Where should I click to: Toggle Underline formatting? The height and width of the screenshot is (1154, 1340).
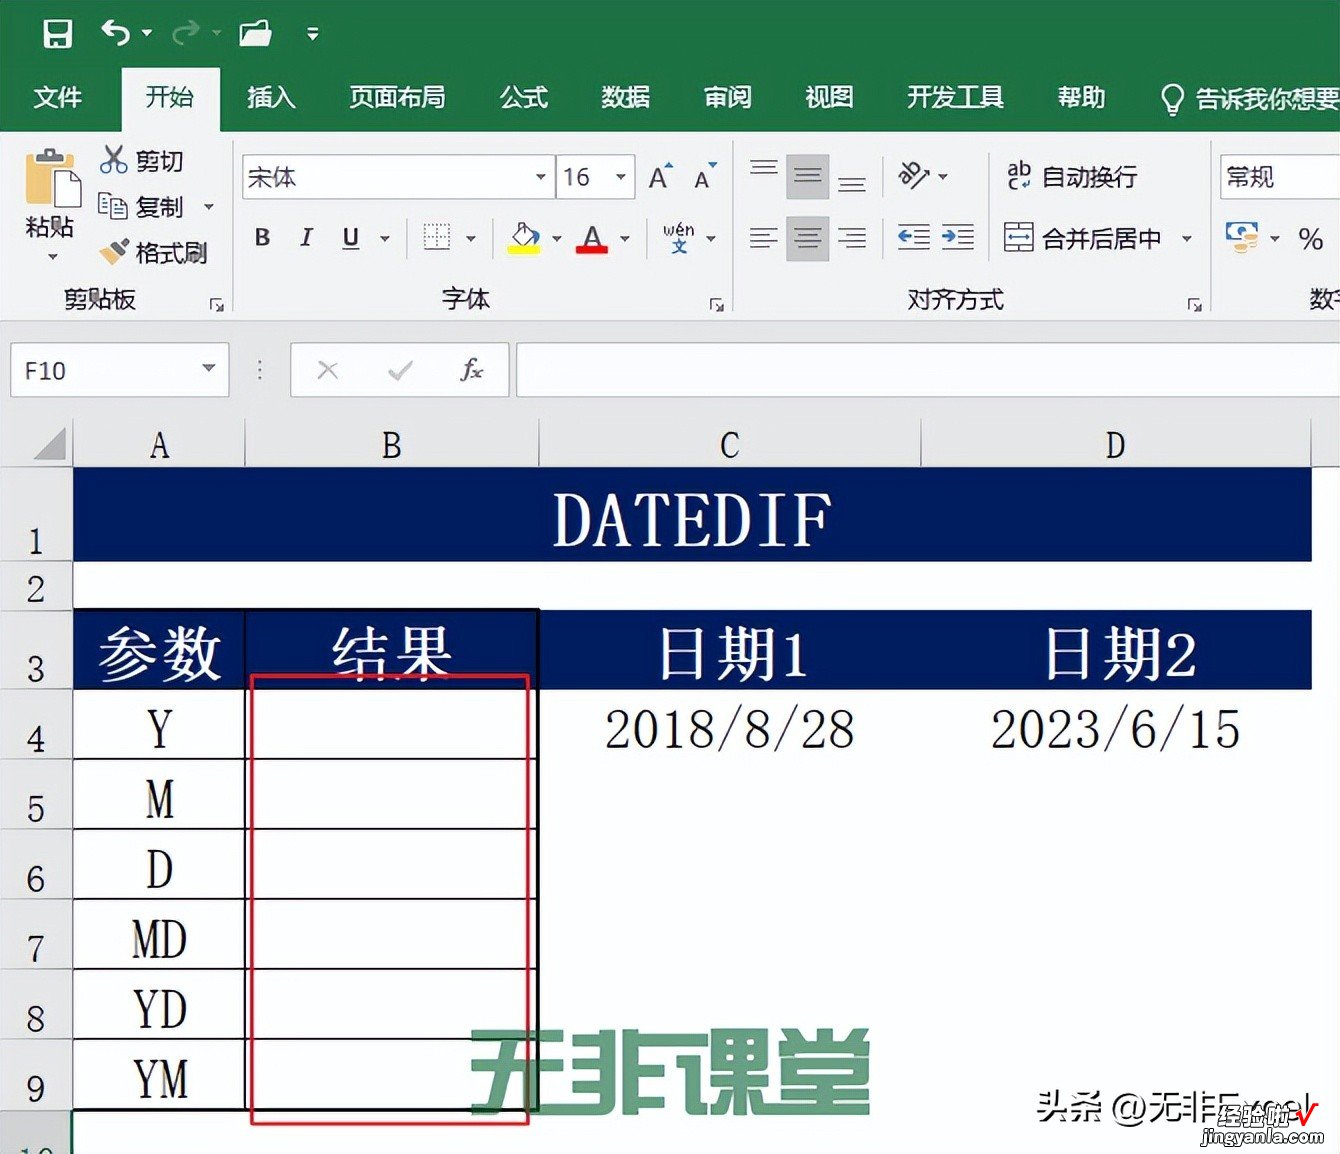(350, 238)
